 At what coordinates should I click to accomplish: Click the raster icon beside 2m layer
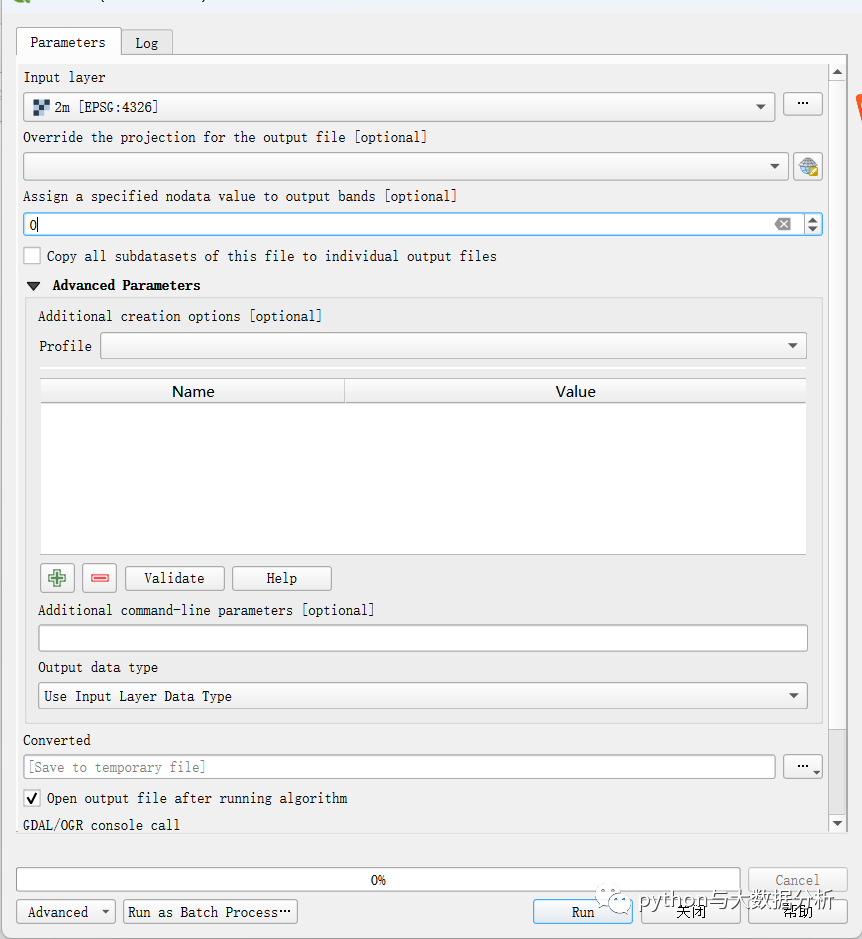[x=41, y=107]
